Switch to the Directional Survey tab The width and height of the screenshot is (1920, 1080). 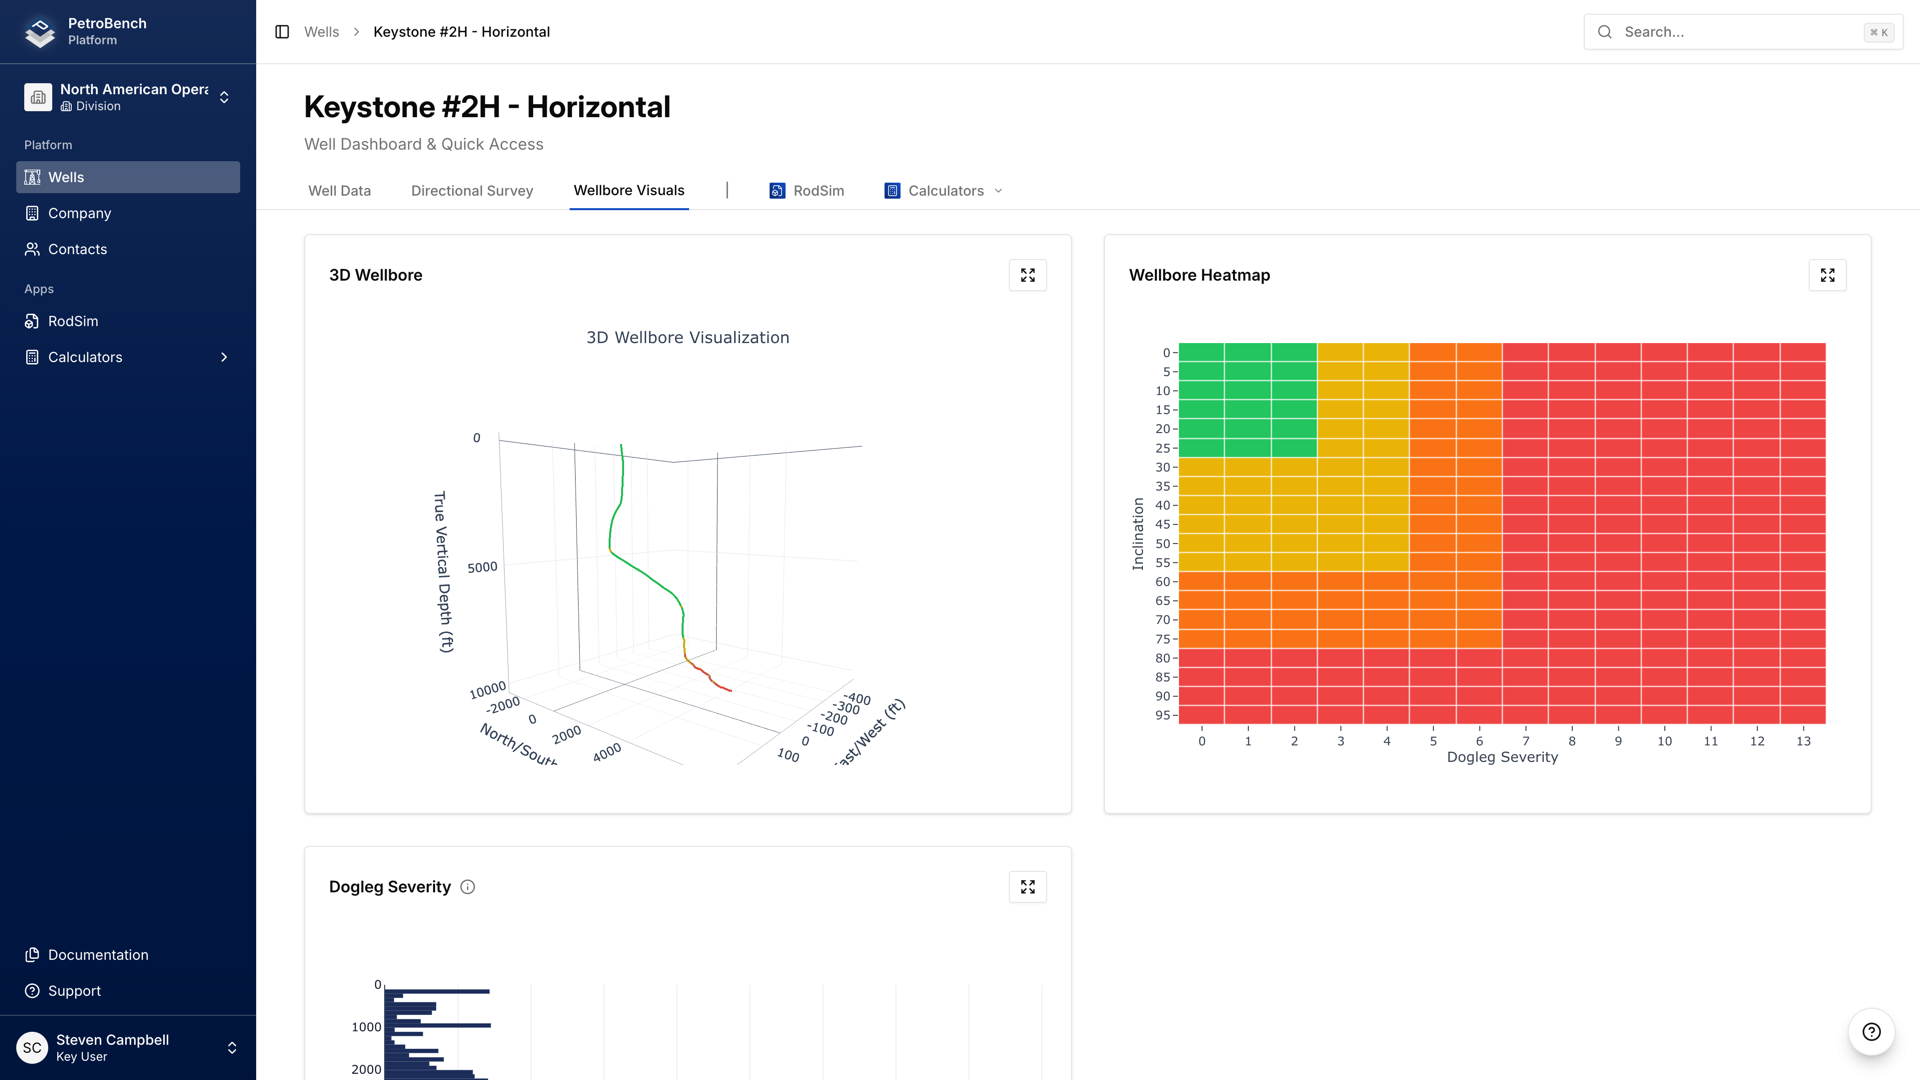[x=471, y=190]
